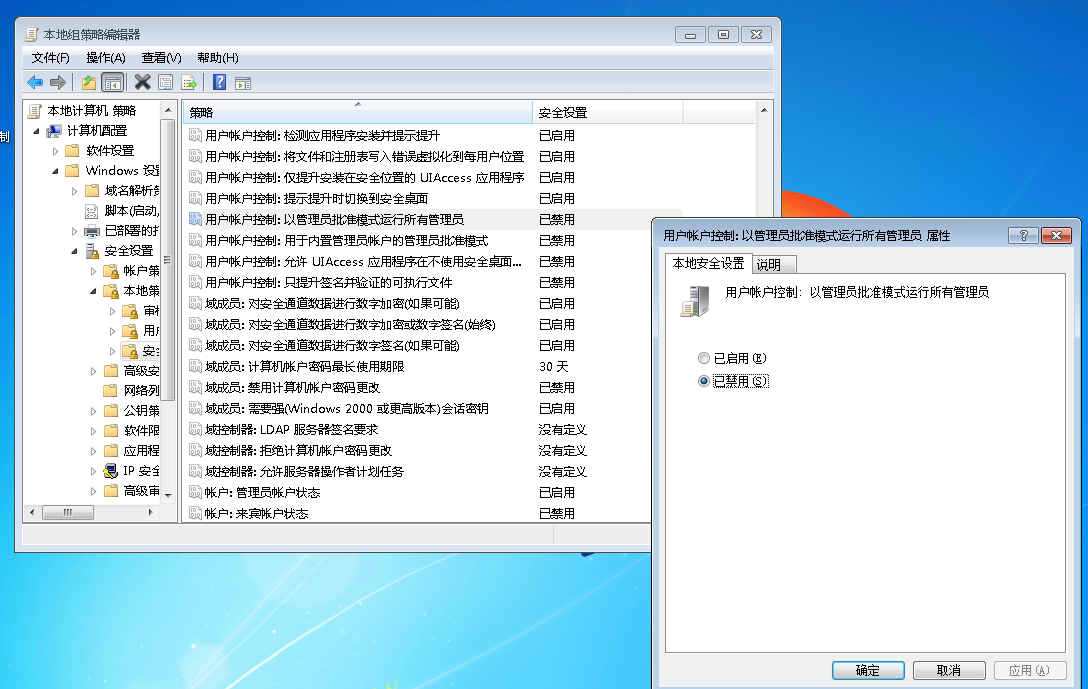
Task: Collapse the 计算机配置 tree node
Action: (x=36, y=130)
